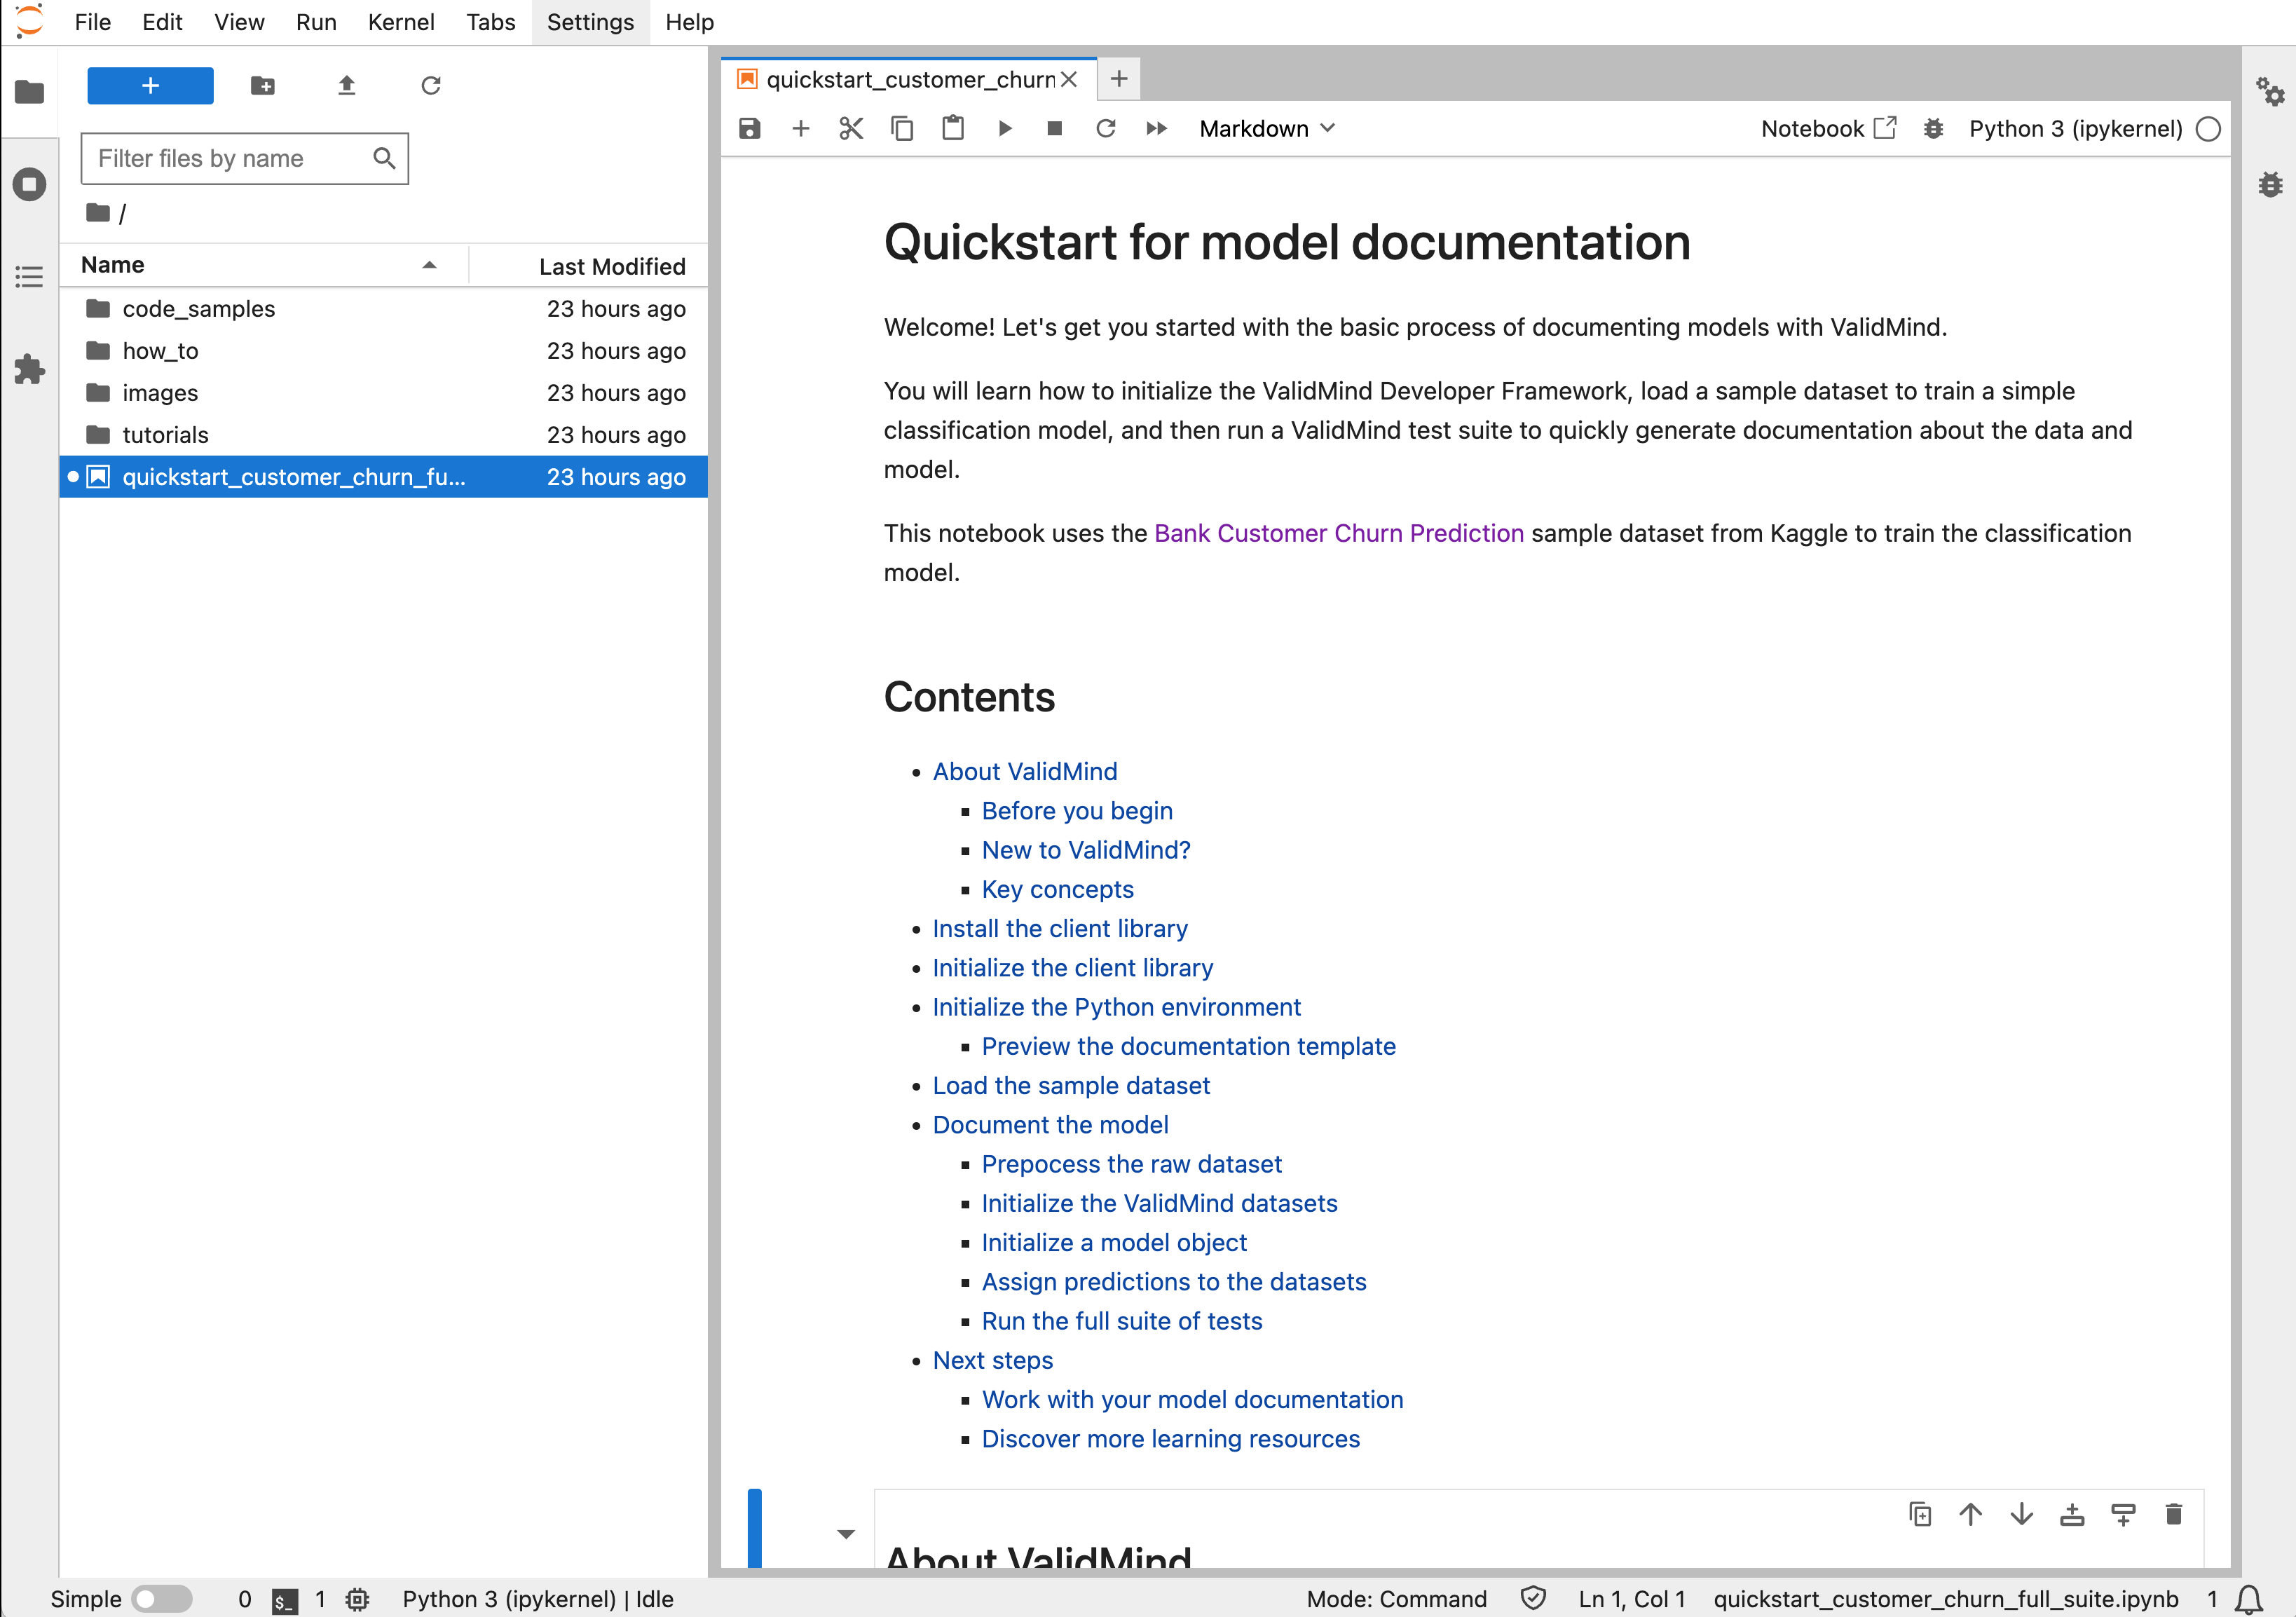
Task: Cut the selected cell with the scissors icon
Action: pyautogui.click(x=850, y=128)
